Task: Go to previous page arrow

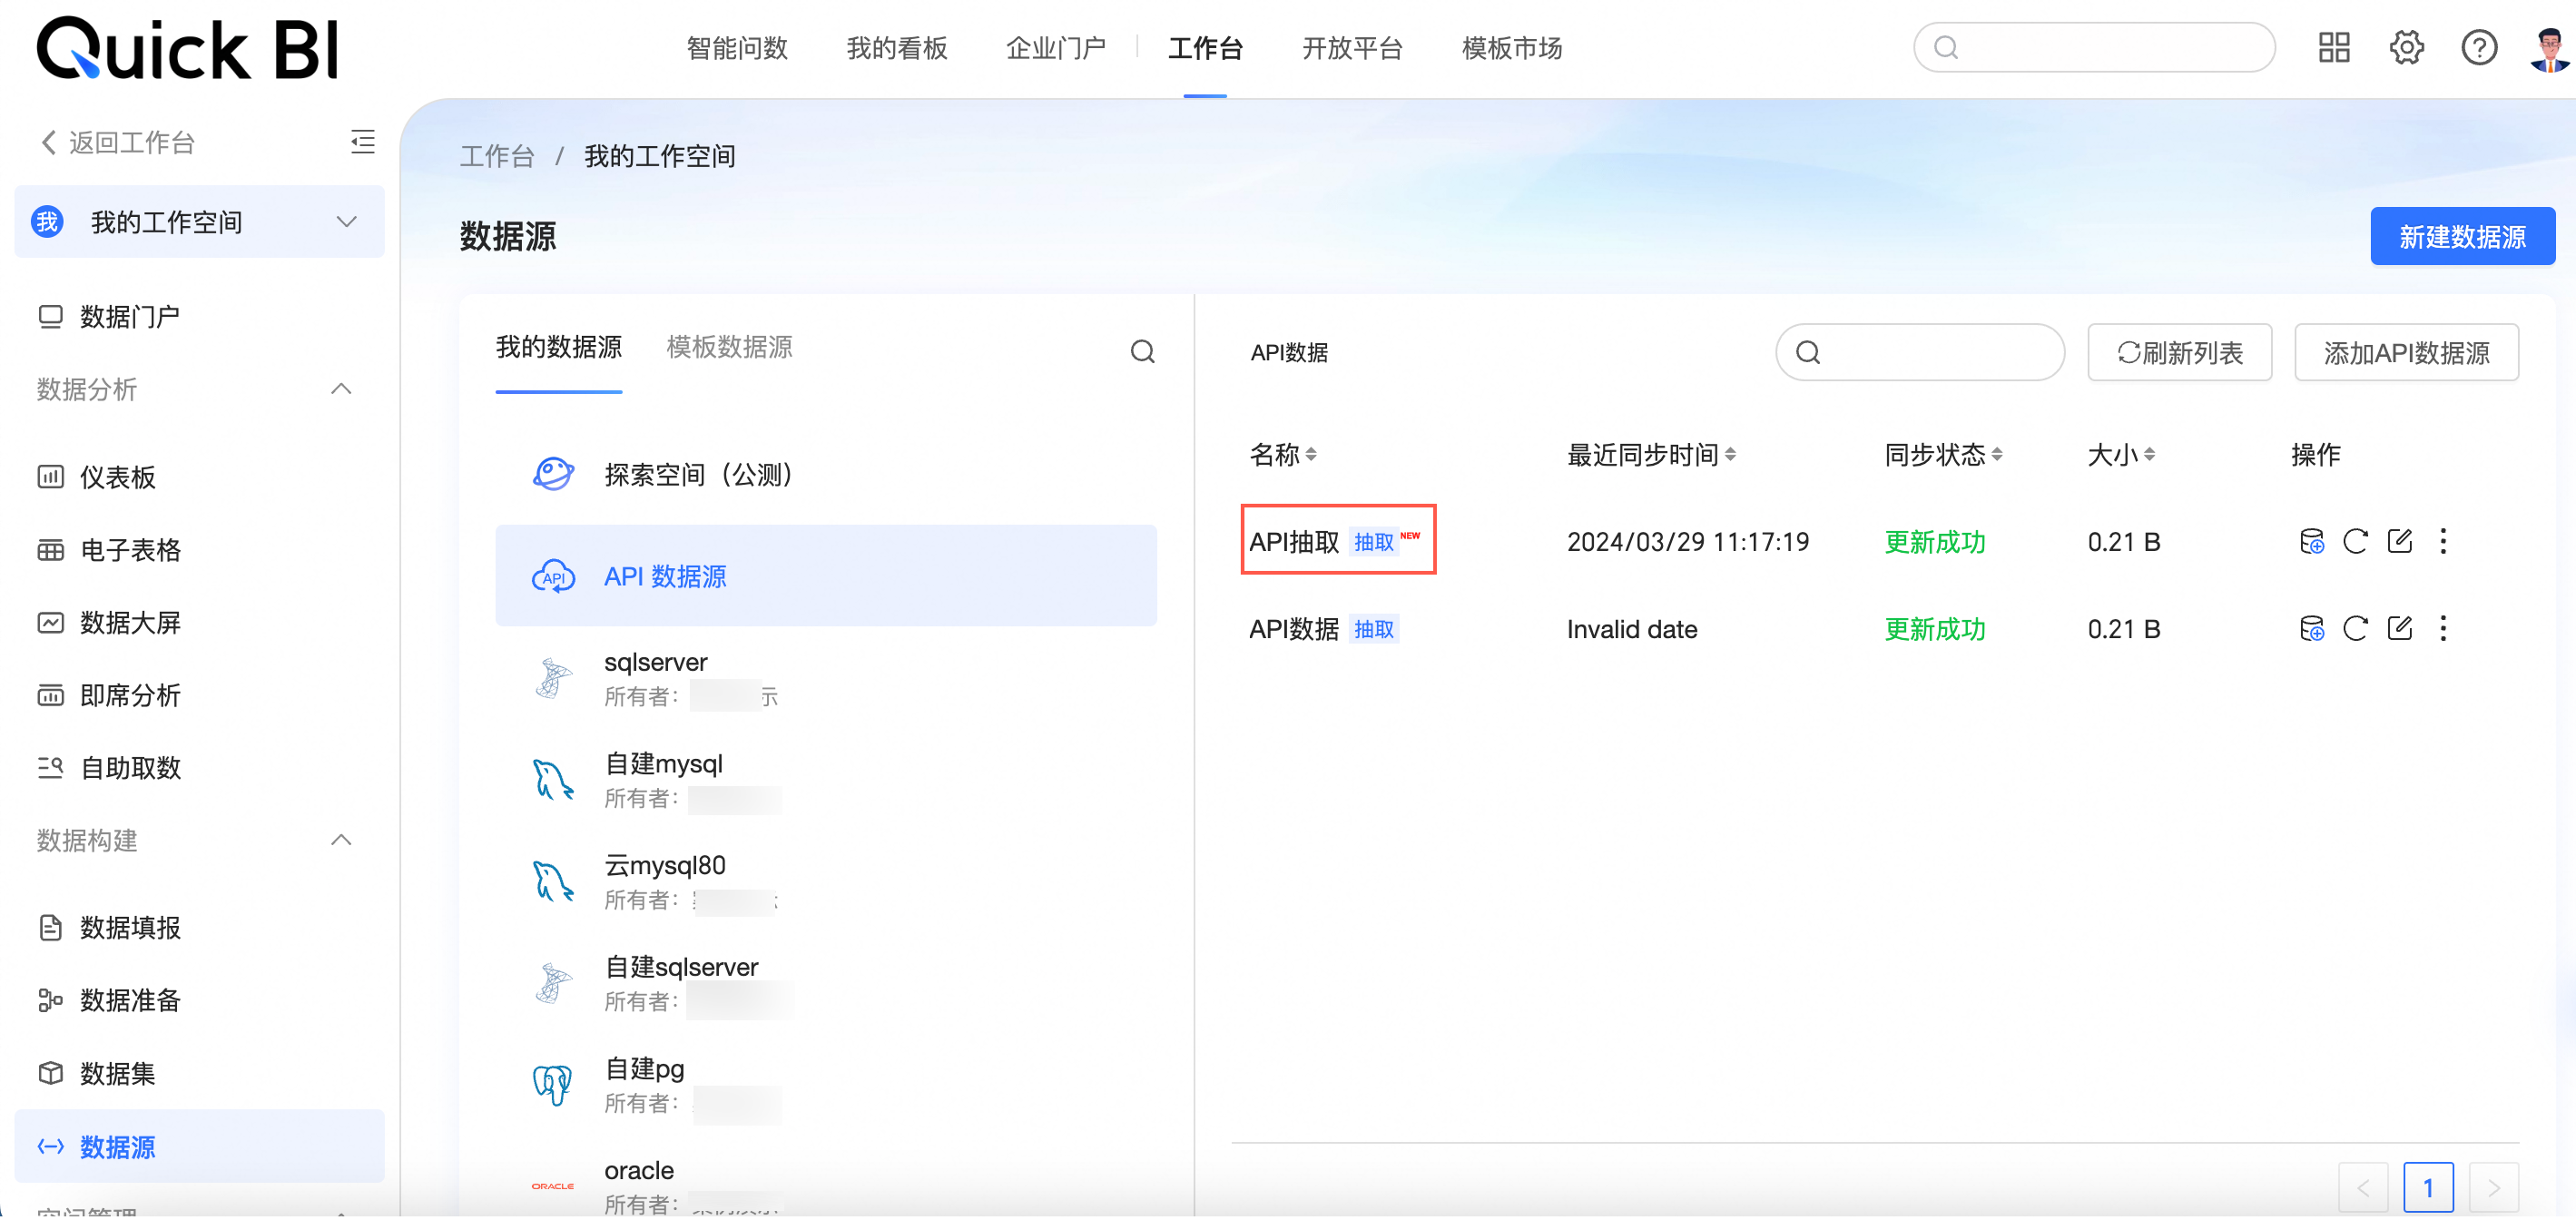Action: [x=2363, y=1188]
